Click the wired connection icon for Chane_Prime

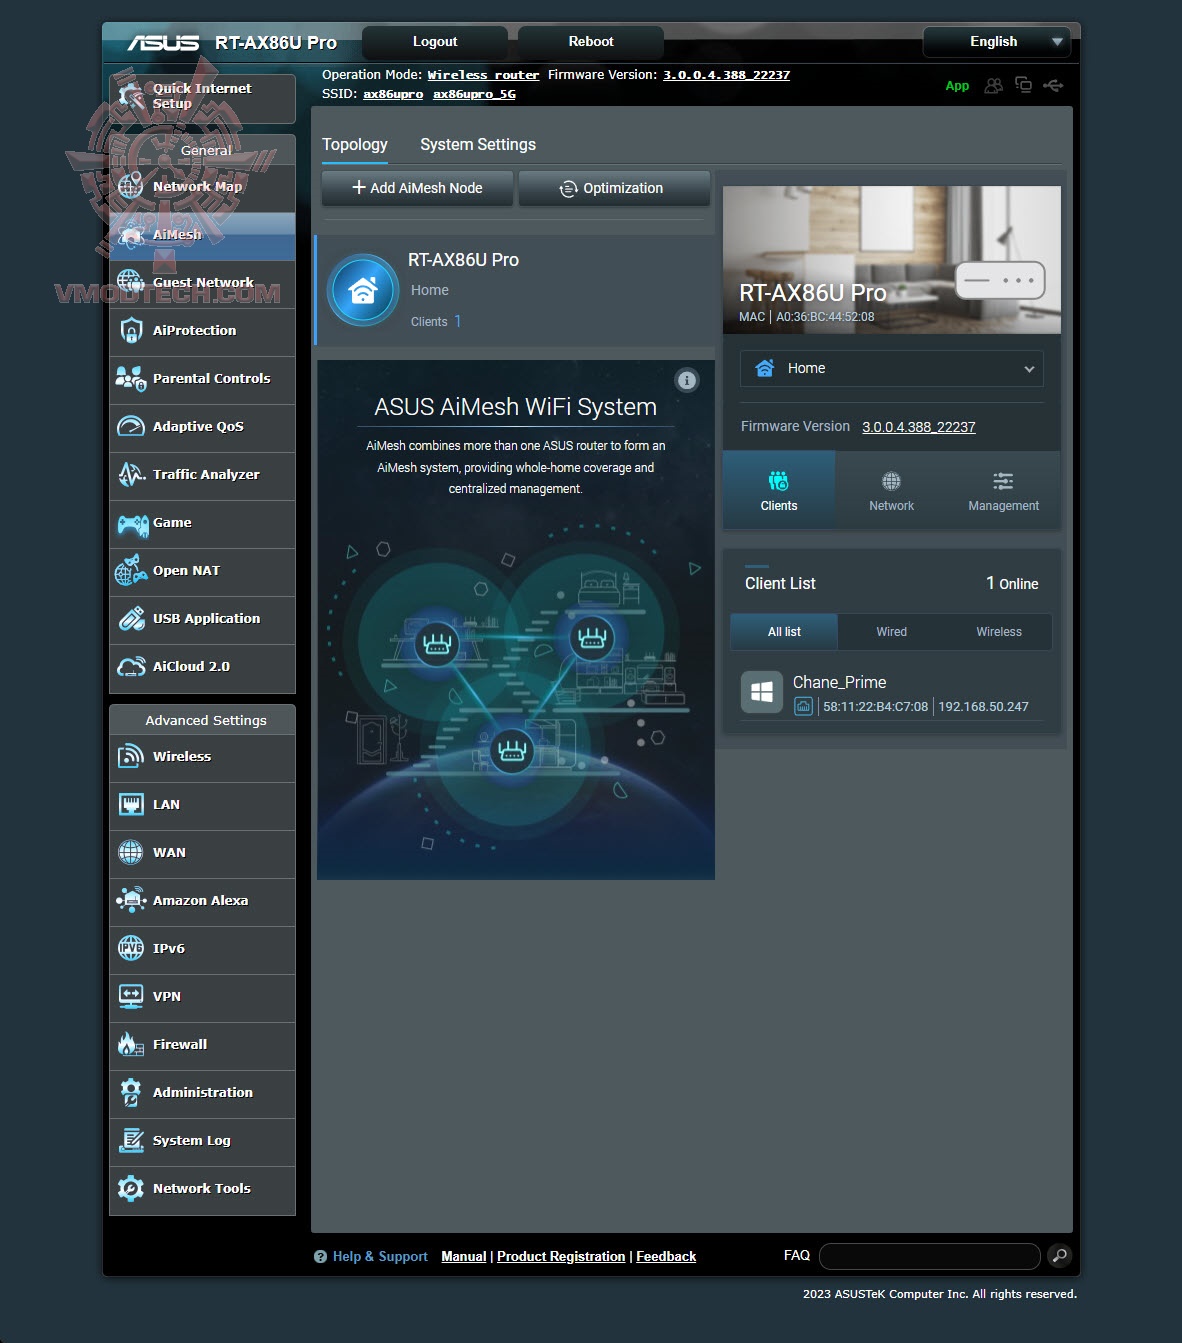point(803,707)
